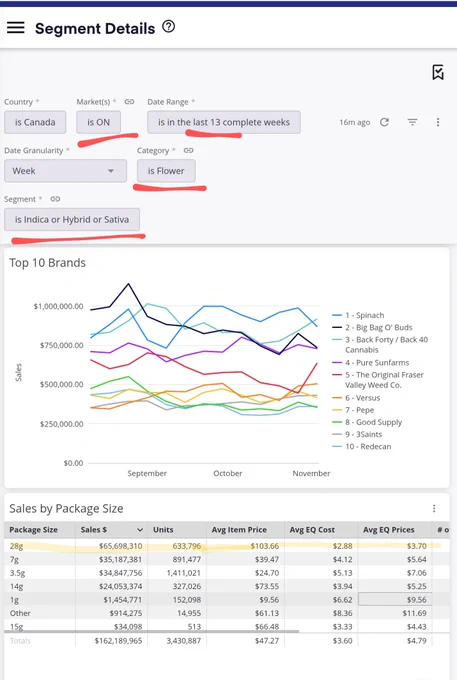Use the table's horizontal scrollbar
Screen dimensions: 457x680
152,631
